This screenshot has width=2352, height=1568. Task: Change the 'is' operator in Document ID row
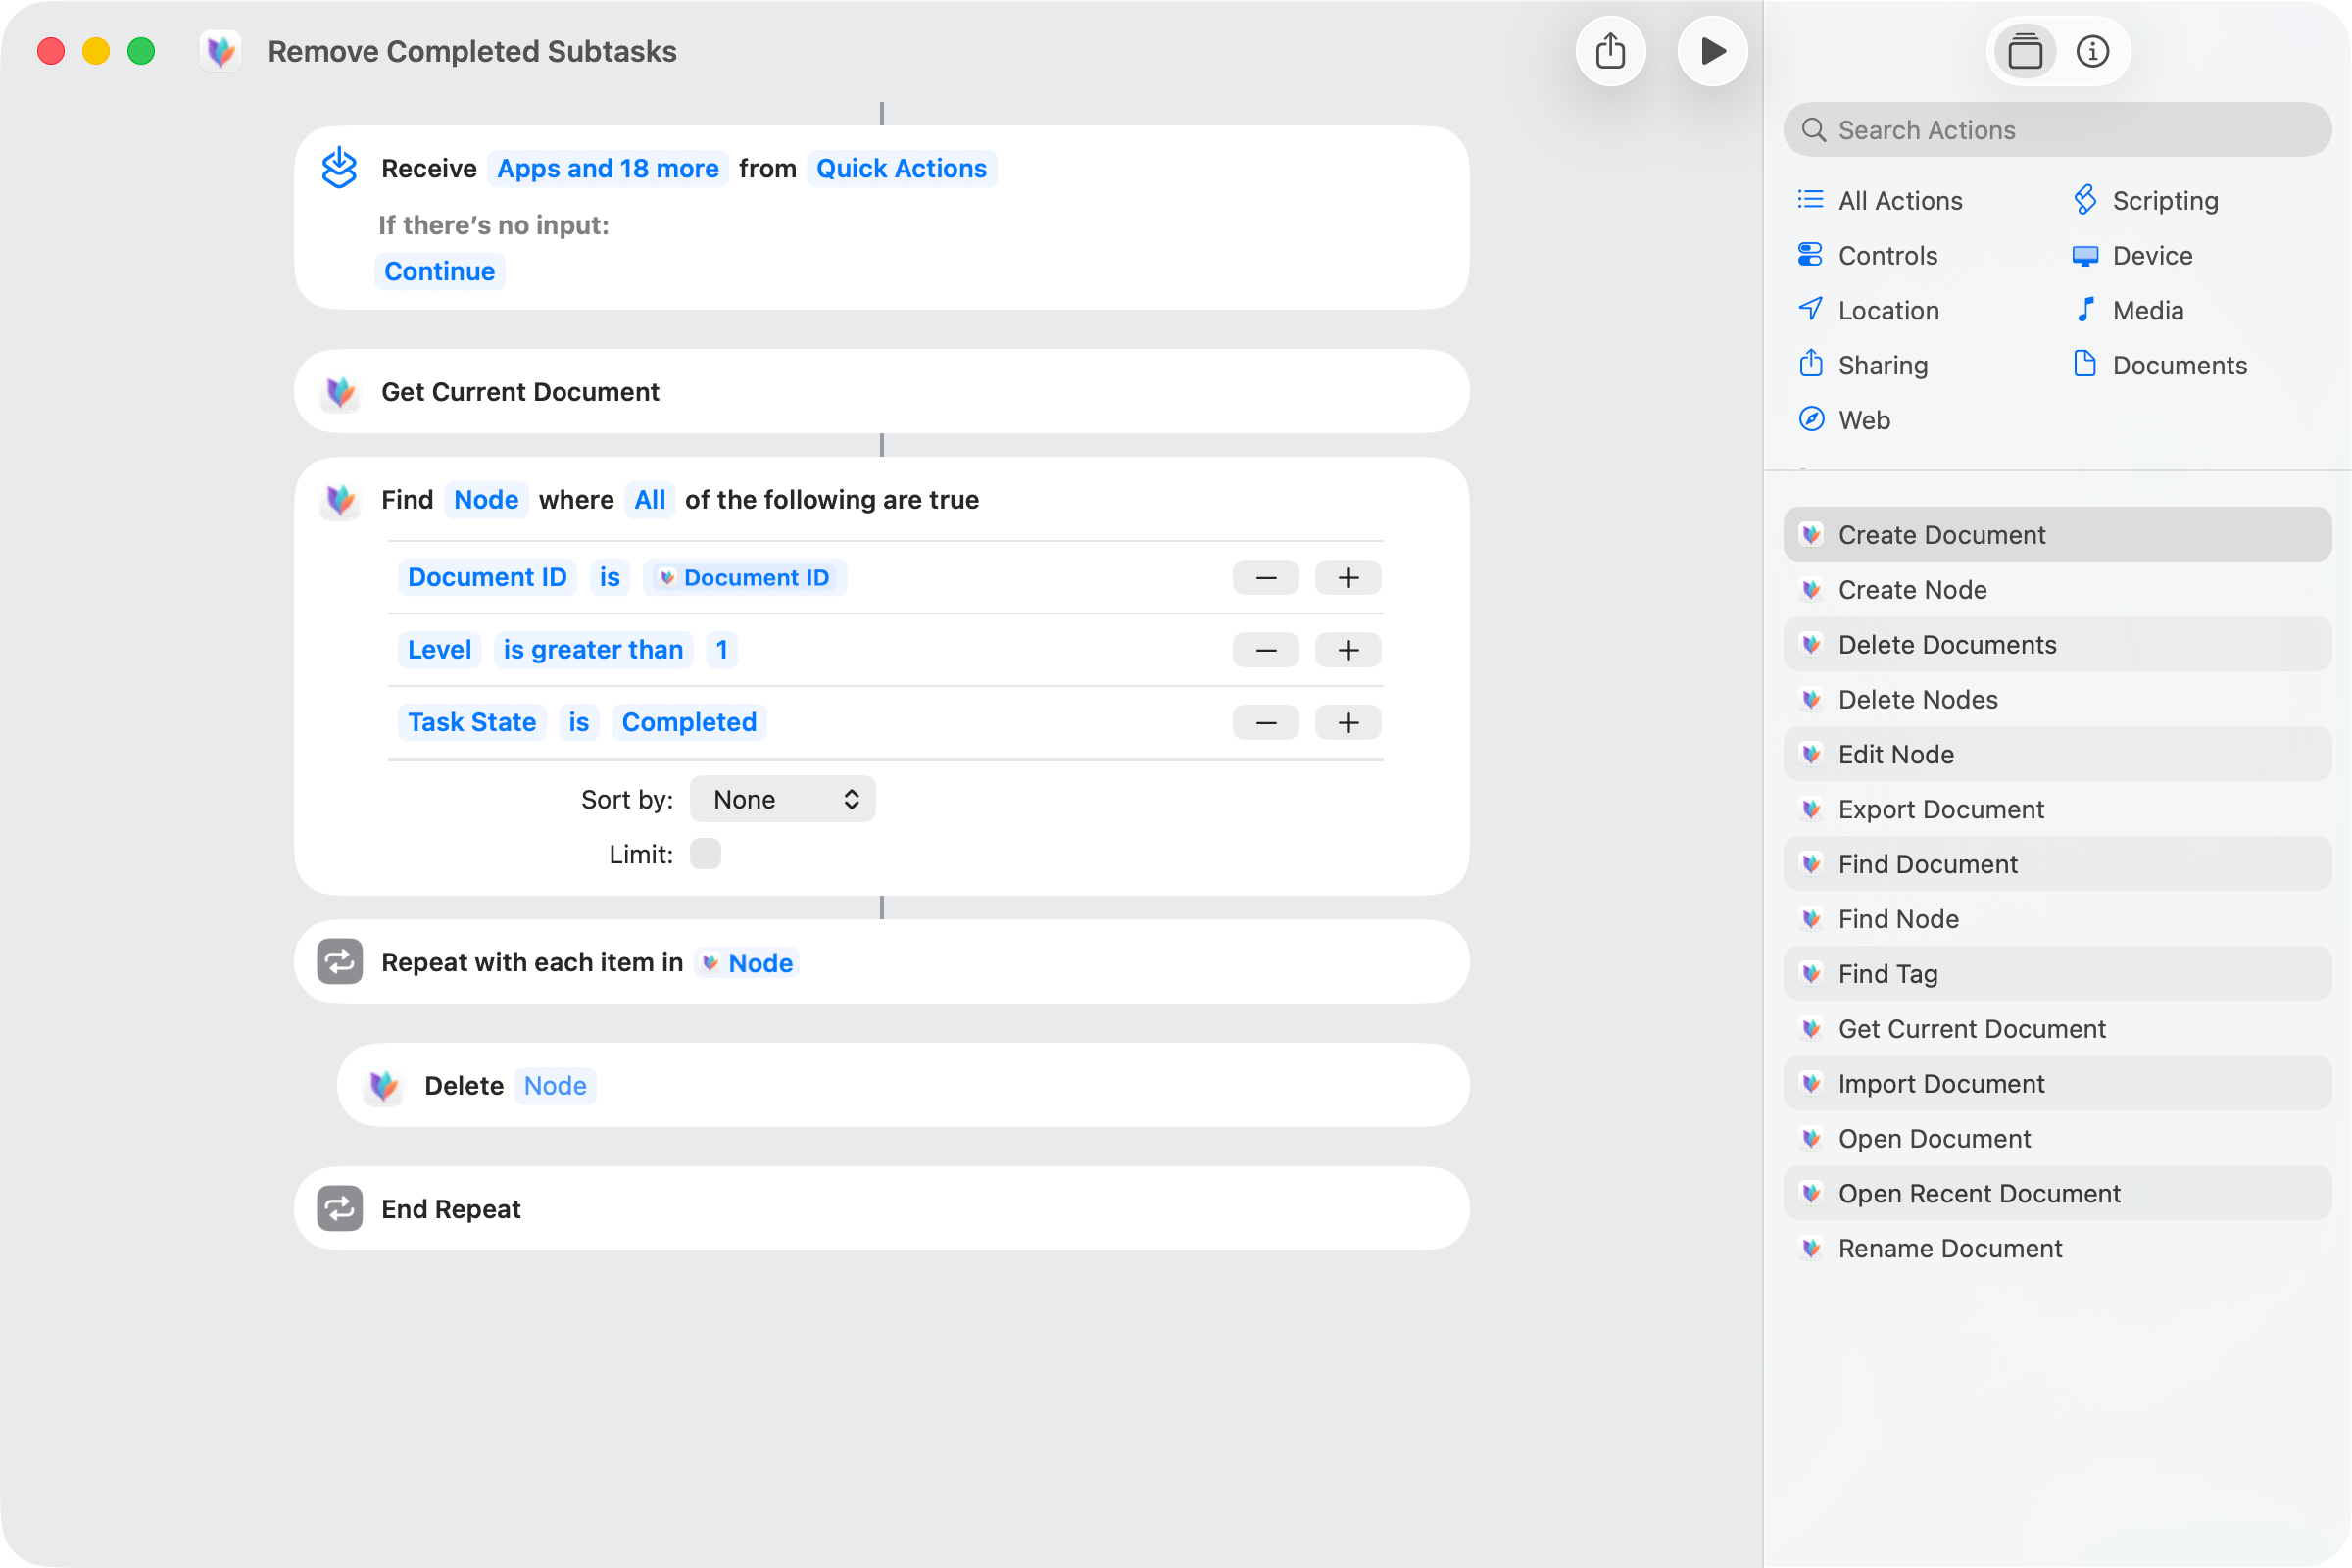coord(609,577)
